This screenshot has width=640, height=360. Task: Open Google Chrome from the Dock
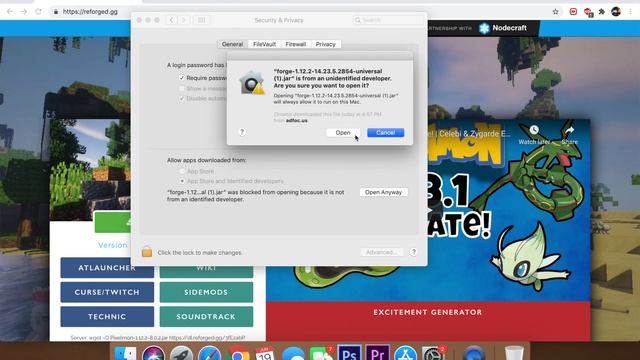[238, 353]
